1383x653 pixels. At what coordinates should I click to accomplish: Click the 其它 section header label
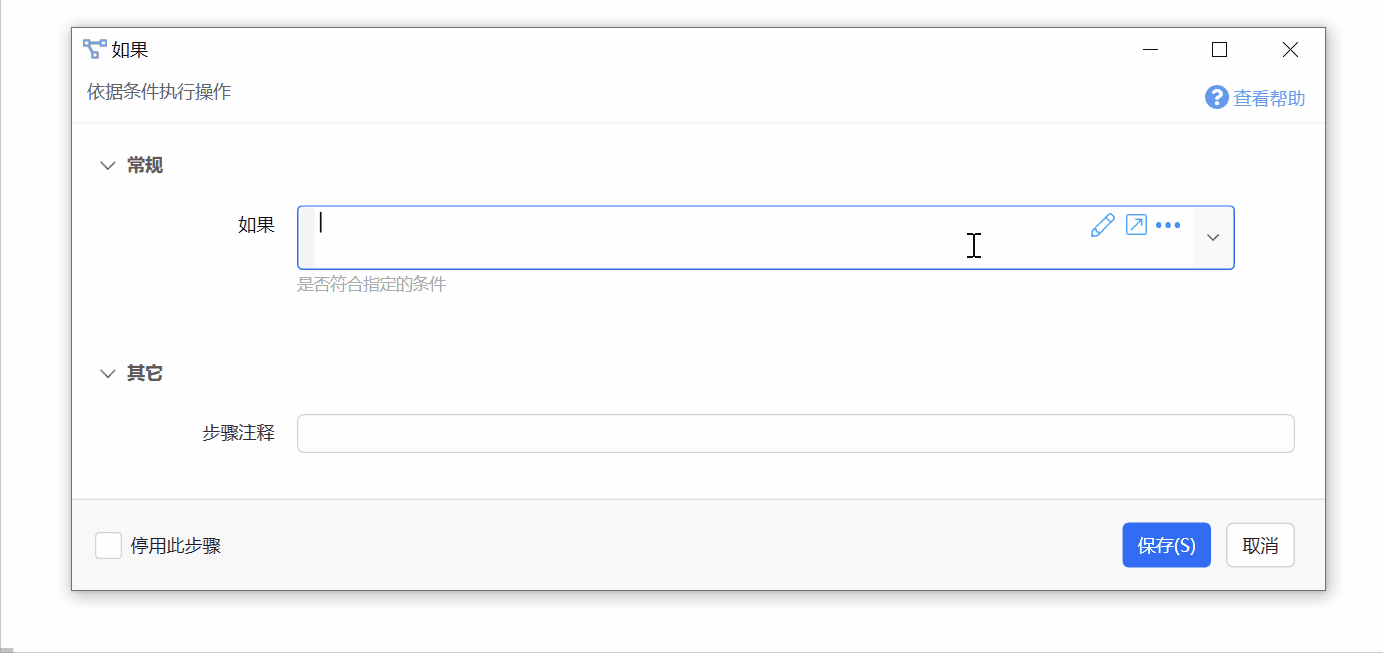tap(145, 374)
